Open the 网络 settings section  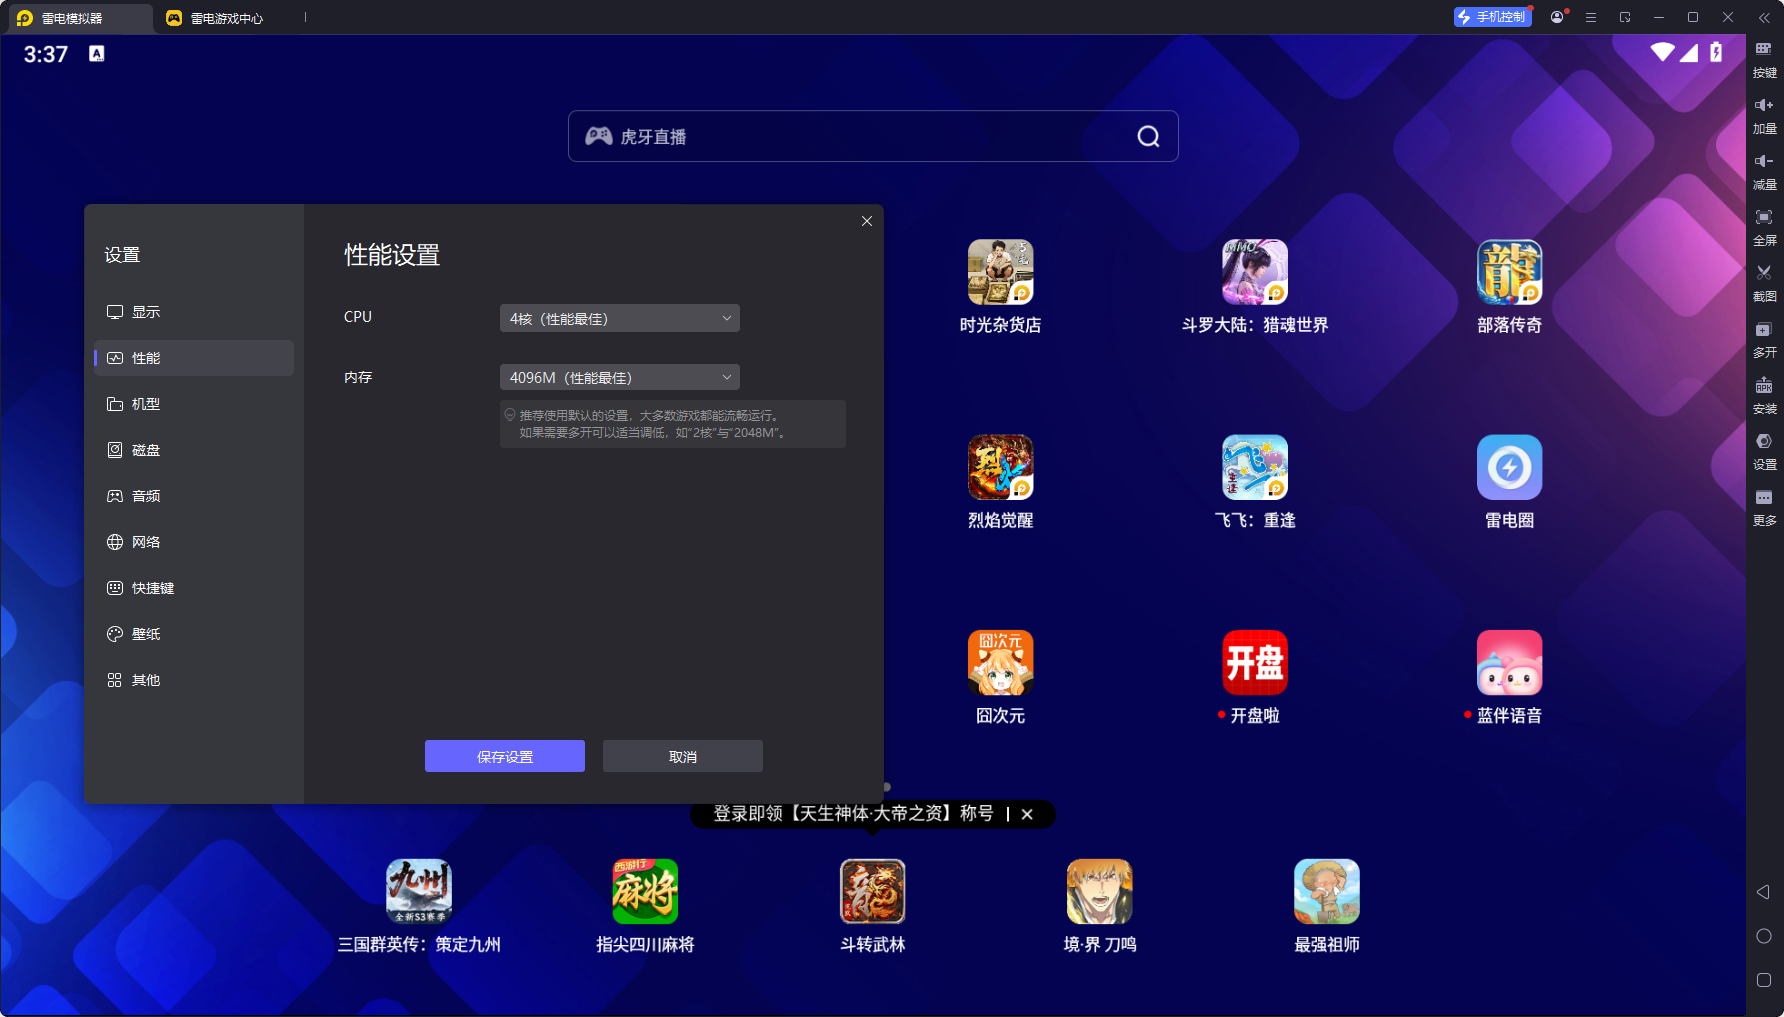coord(146,542)
